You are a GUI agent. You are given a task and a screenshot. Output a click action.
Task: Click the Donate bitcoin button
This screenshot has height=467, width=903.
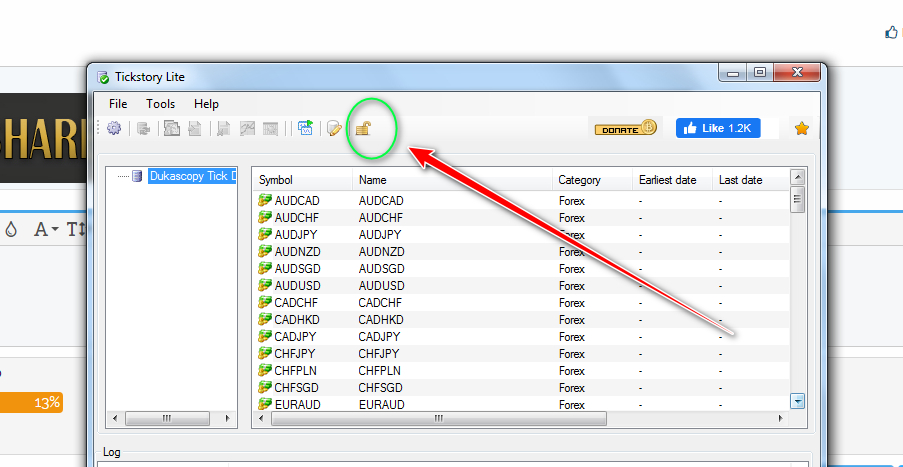[x=625, y=128]
